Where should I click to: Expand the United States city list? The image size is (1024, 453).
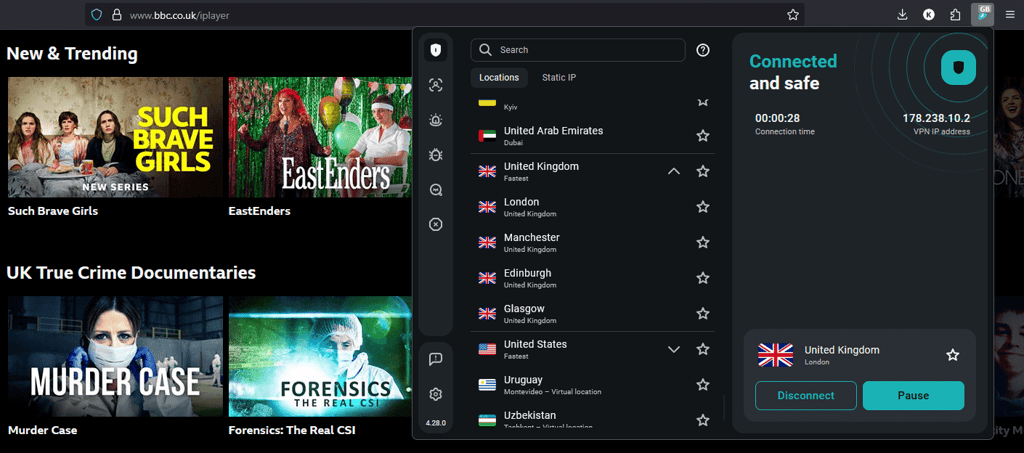click(x=674, y=349)
